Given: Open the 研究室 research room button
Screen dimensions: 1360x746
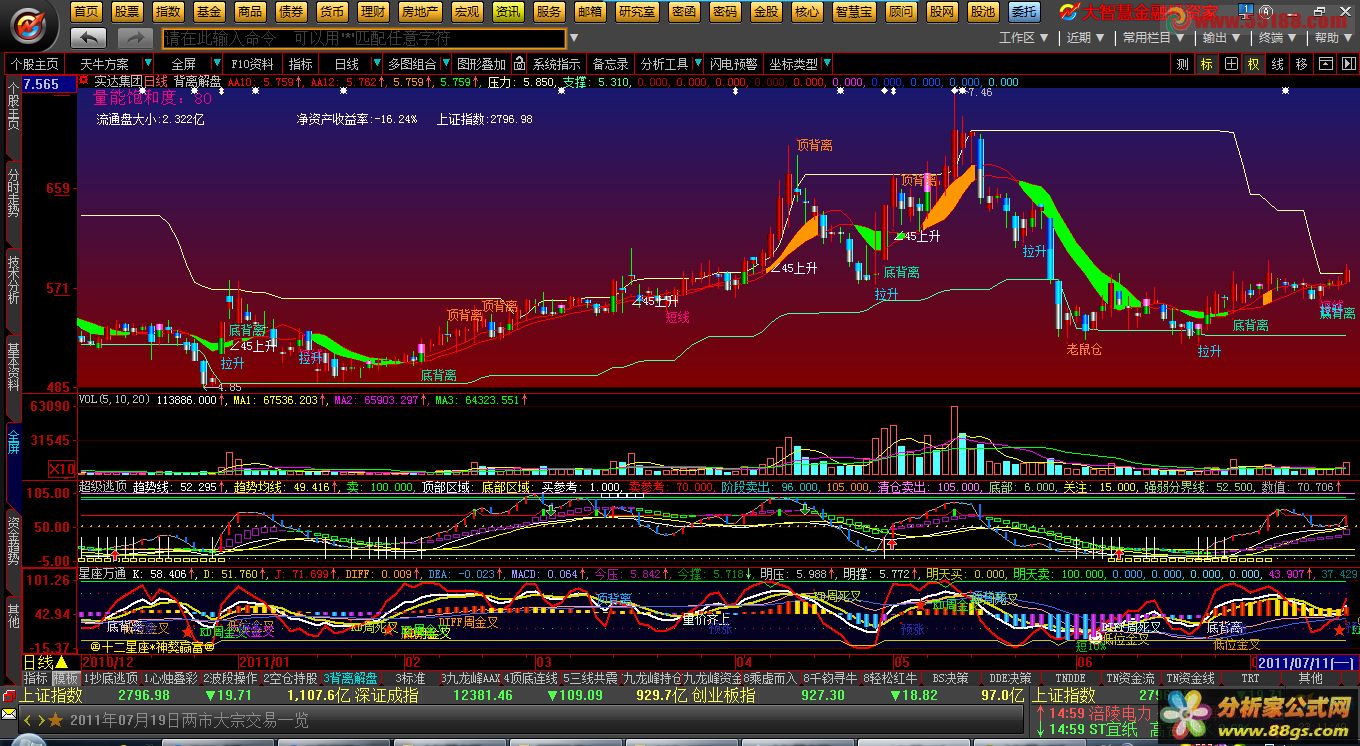Looking at the screenshot, I should [637, 12].
